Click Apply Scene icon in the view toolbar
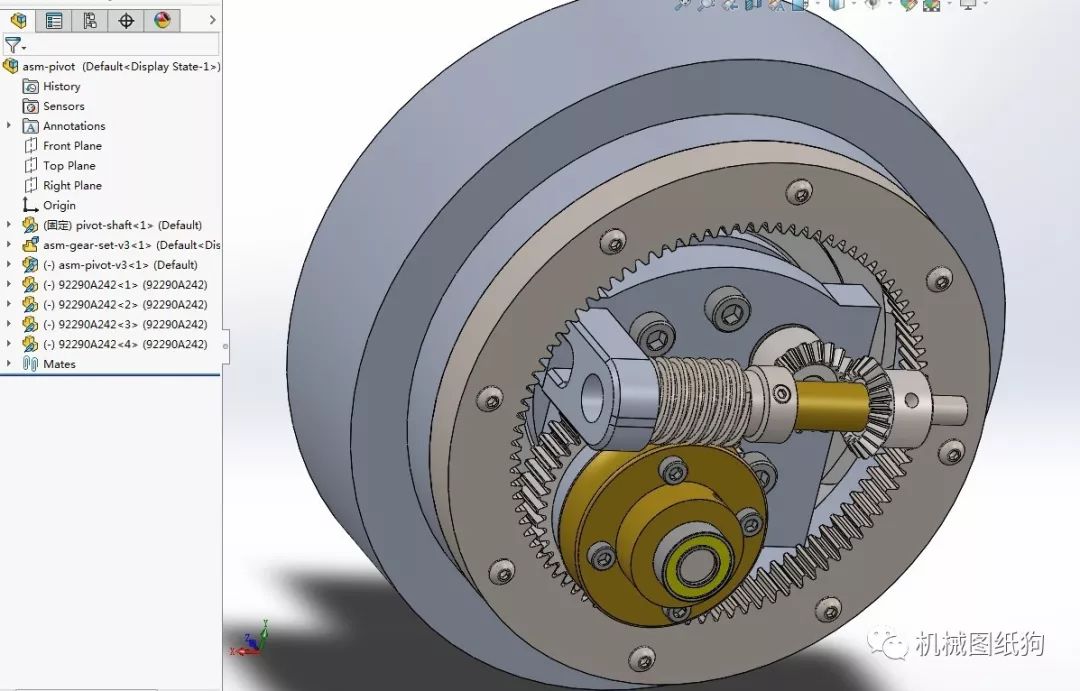 (x=931, y=5)
